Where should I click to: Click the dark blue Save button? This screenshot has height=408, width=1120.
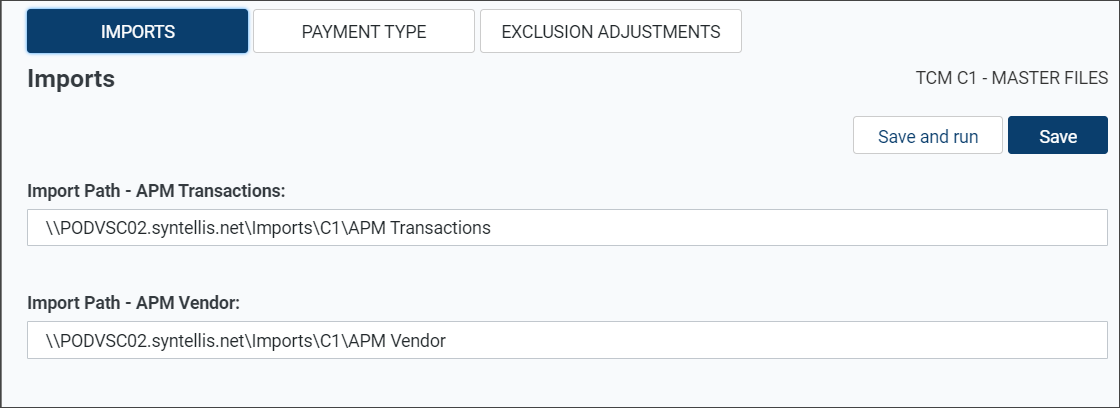[1058, 136]
